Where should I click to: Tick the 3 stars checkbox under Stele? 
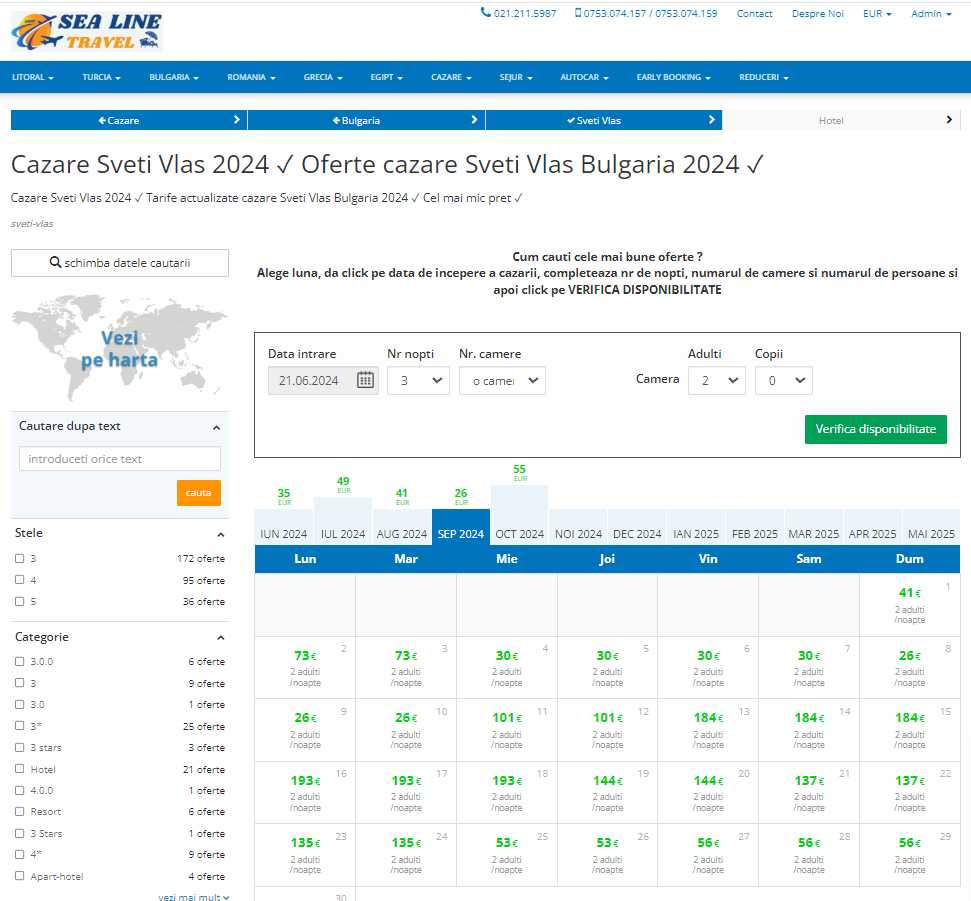pyautogui.click(x=20, y=559)
